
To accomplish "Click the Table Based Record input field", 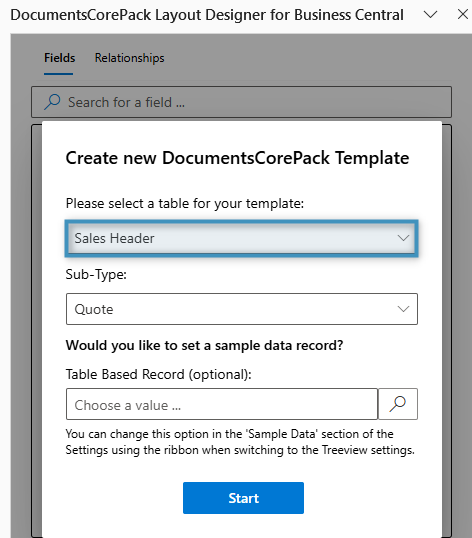I will tap(222, 404).
